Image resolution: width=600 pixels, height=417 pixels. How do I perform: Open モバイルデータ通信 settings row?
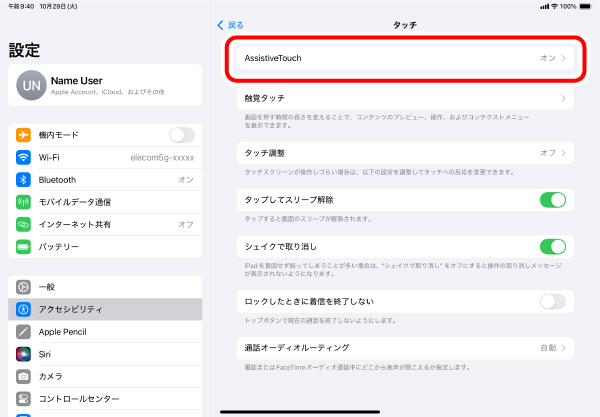pos(105,202)
